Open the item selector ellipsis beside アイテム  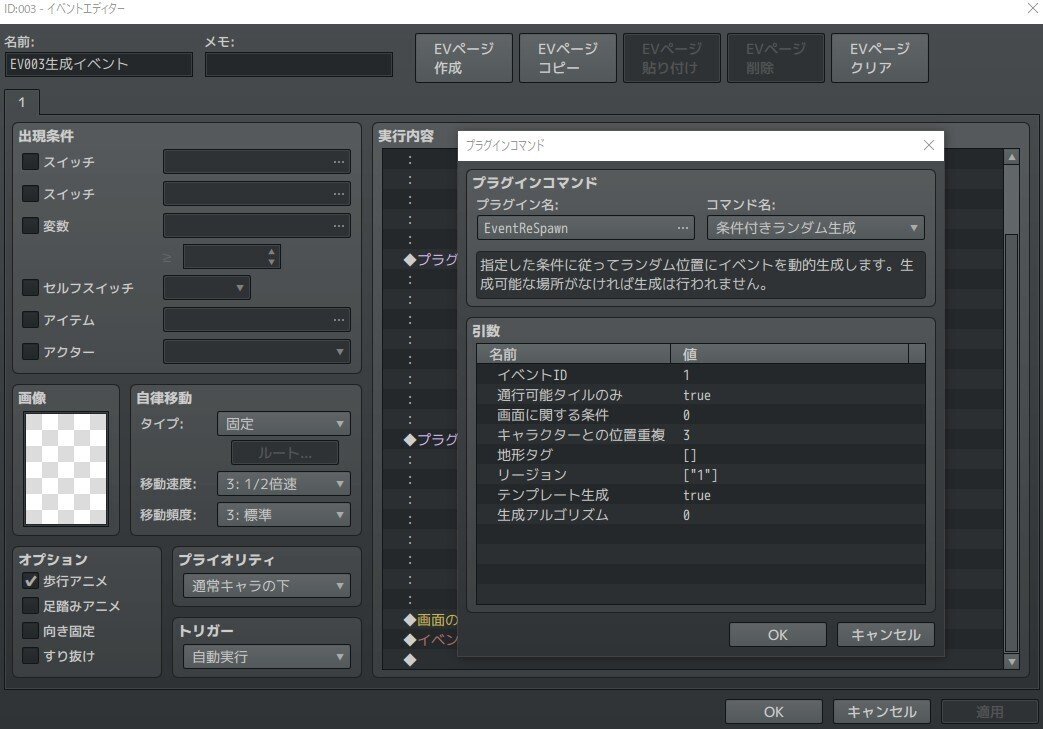point(341,321)
